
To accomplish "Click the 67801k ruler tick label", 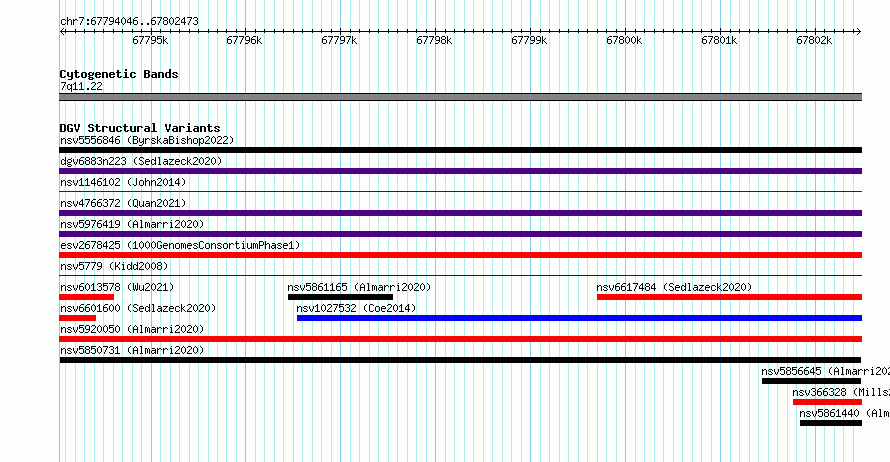I will pos(719,40).
